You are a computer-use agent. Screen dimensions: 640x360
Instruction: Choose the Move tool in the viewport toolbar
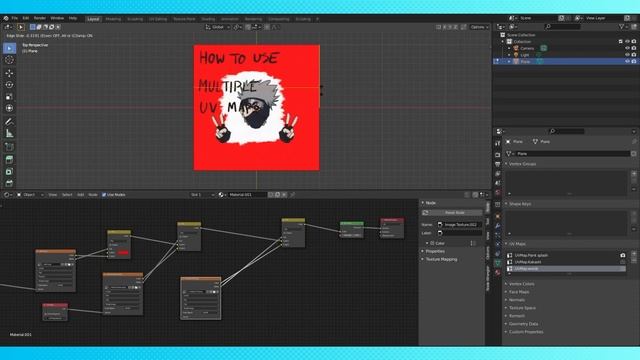[x=9, y=73]
